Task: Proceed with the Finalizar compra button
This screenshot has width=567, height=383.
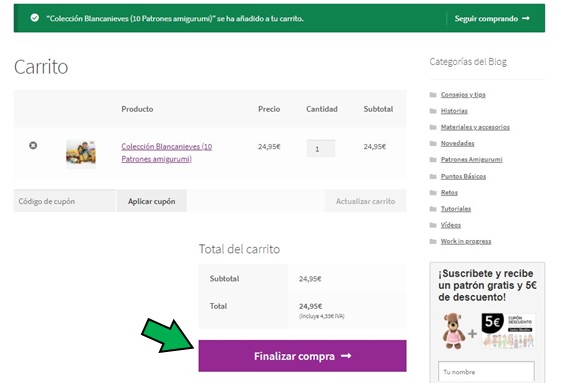Action: [x=302, y=356]
